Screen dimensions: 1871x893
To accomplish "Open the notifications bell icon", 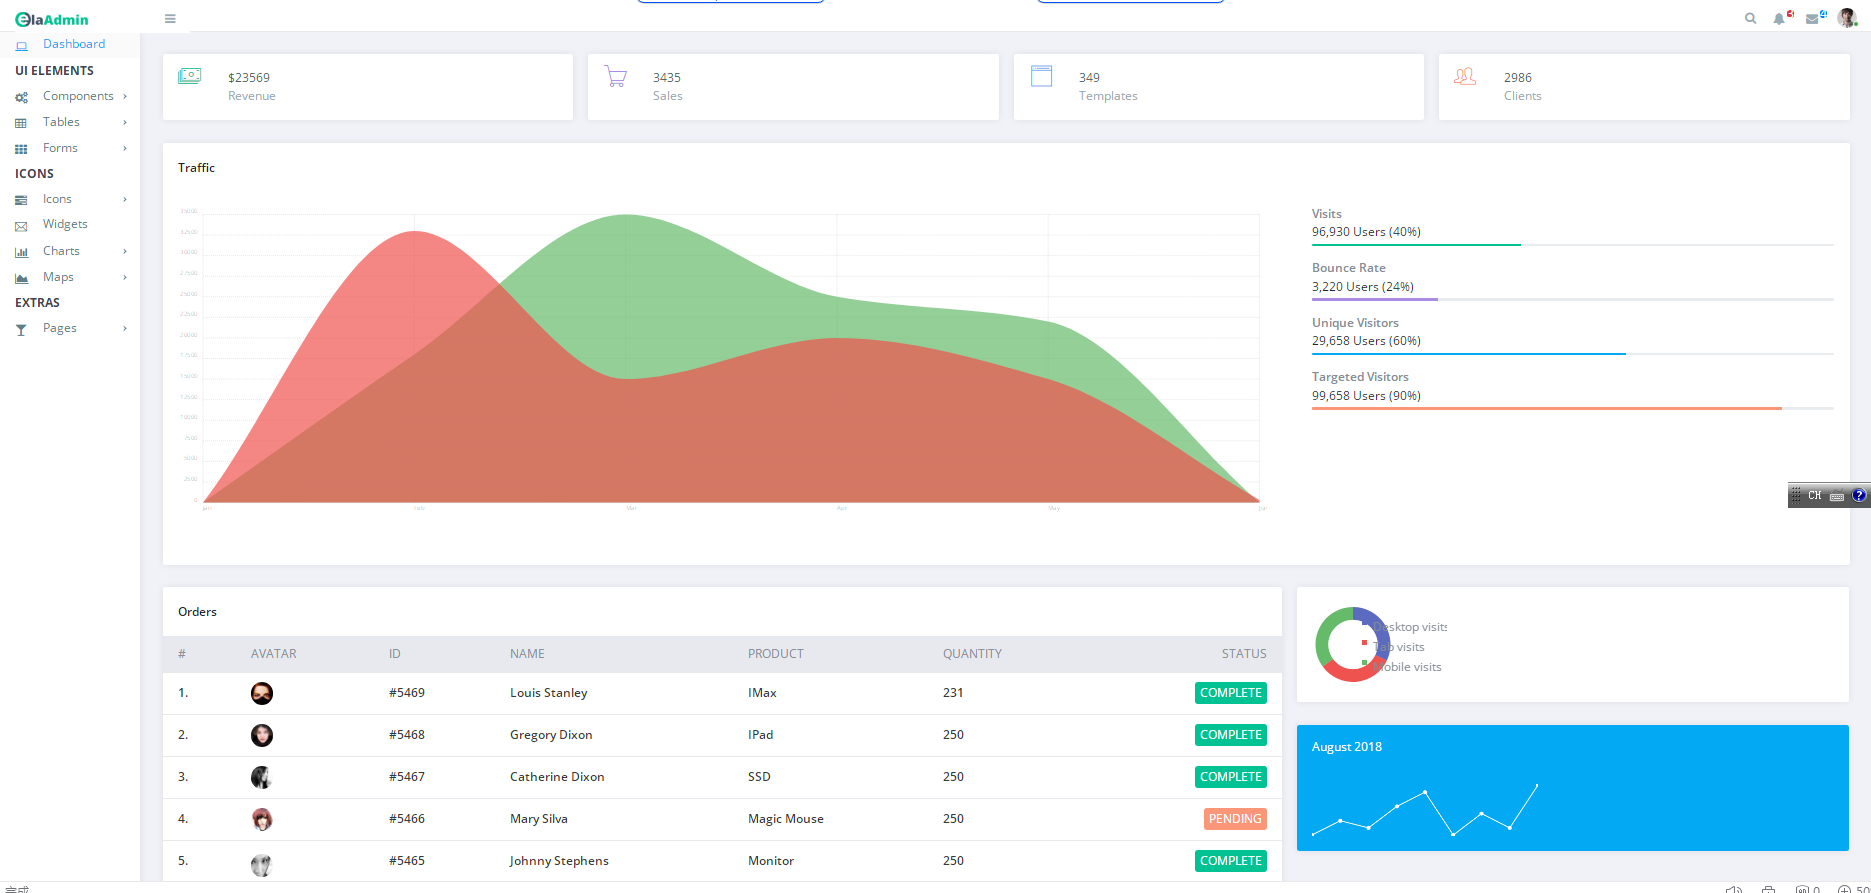I will [1779, 19].
